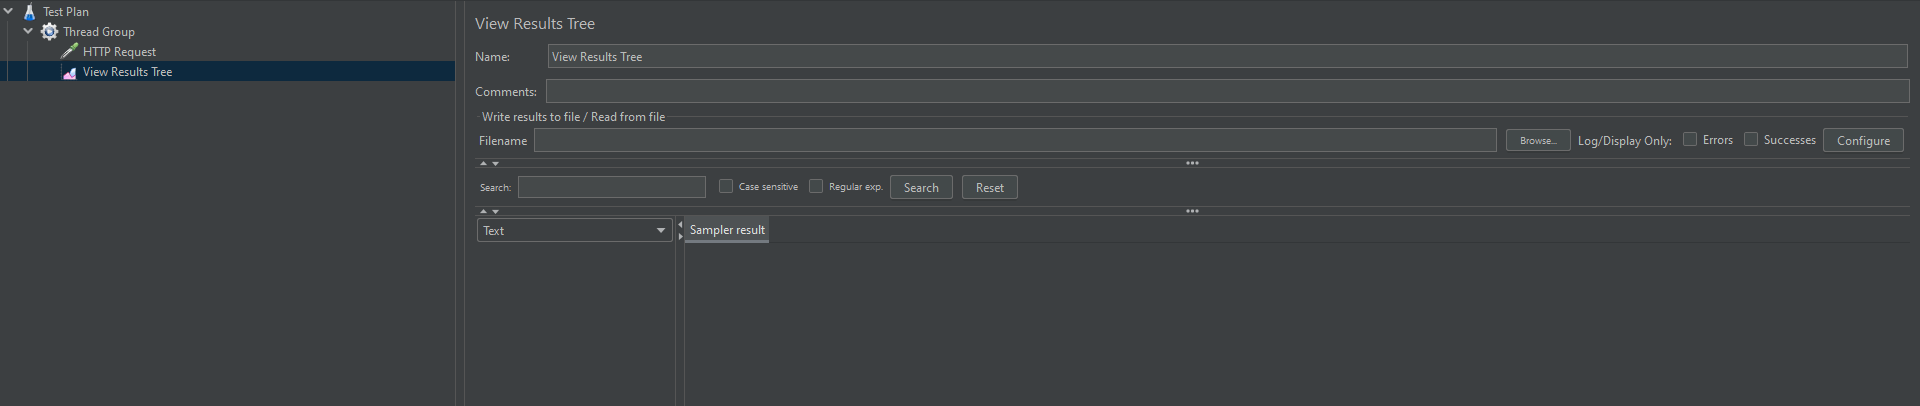
Task: Enable the Errors checkbox
Action: tap(1690, 139)
